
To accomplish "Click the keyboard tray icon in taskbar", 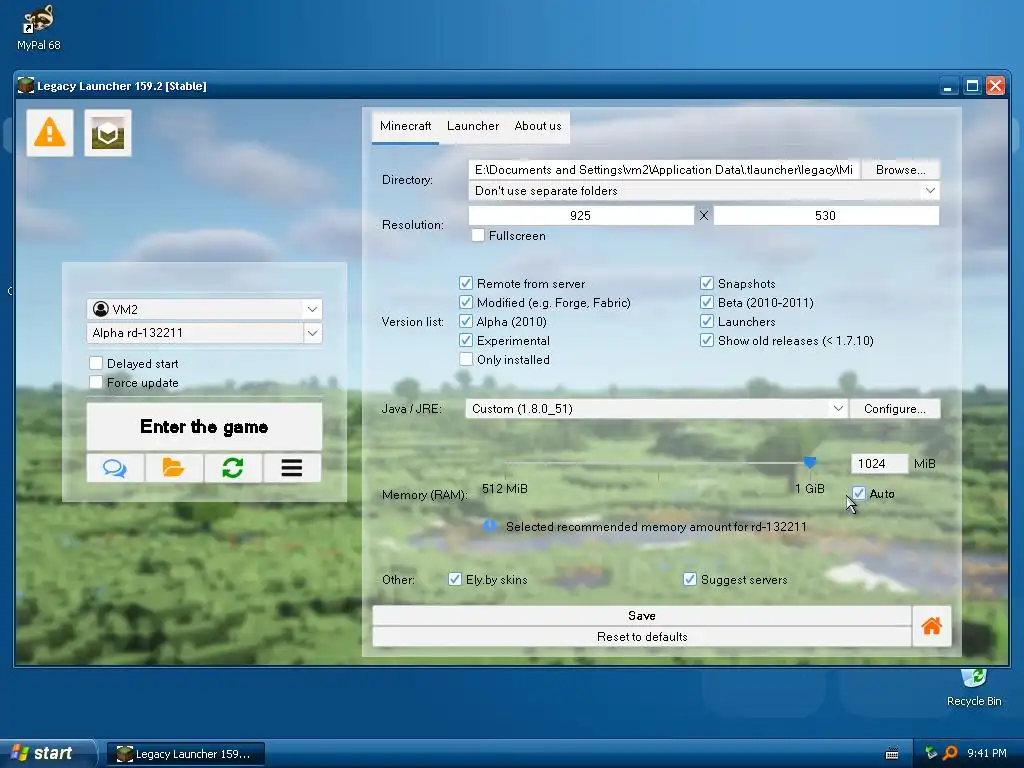I will 891,754.
